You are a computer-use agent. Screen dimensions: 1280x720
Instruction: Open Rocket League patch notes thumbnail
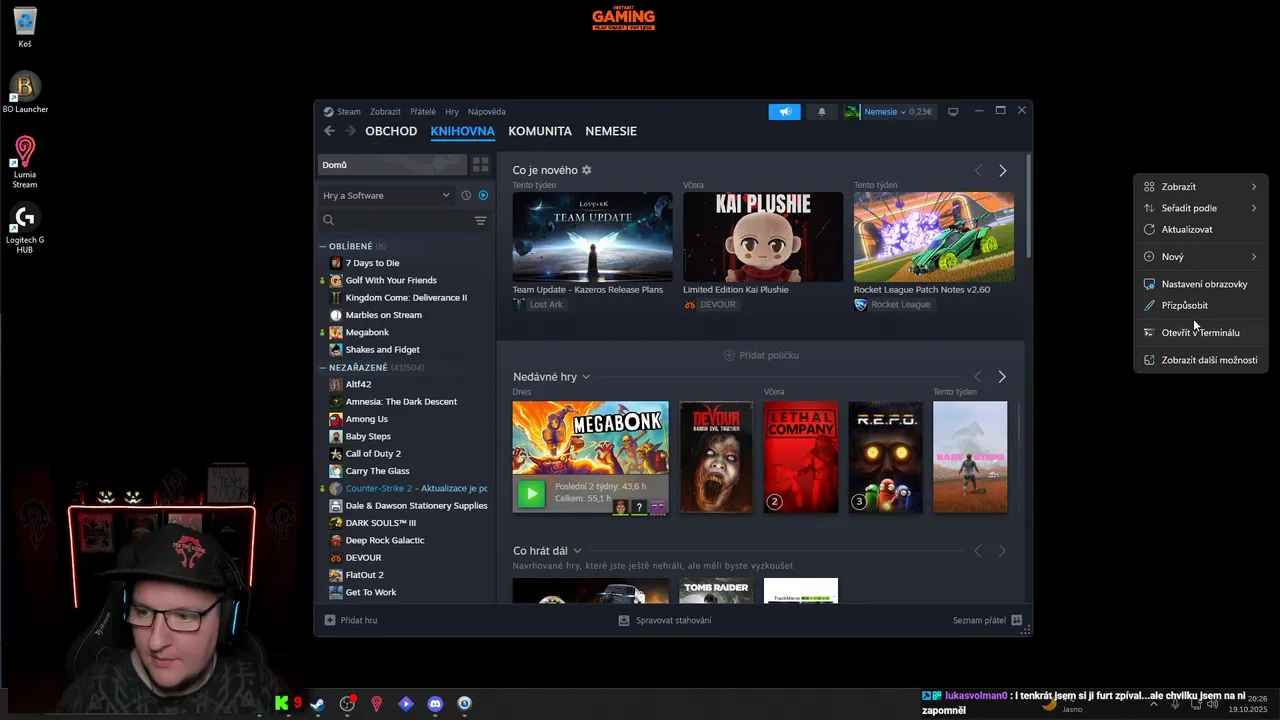[x=934, y=237]
